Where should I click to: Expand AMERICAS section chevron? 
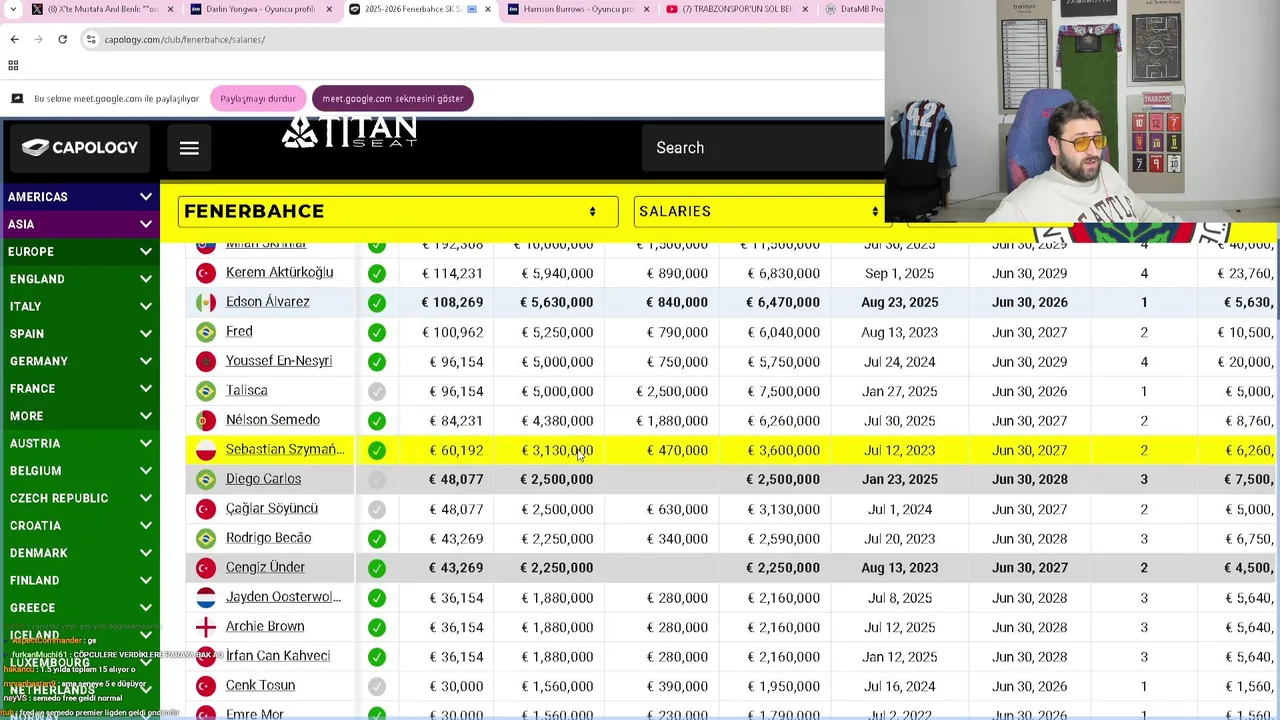click(x=146, y=197)
